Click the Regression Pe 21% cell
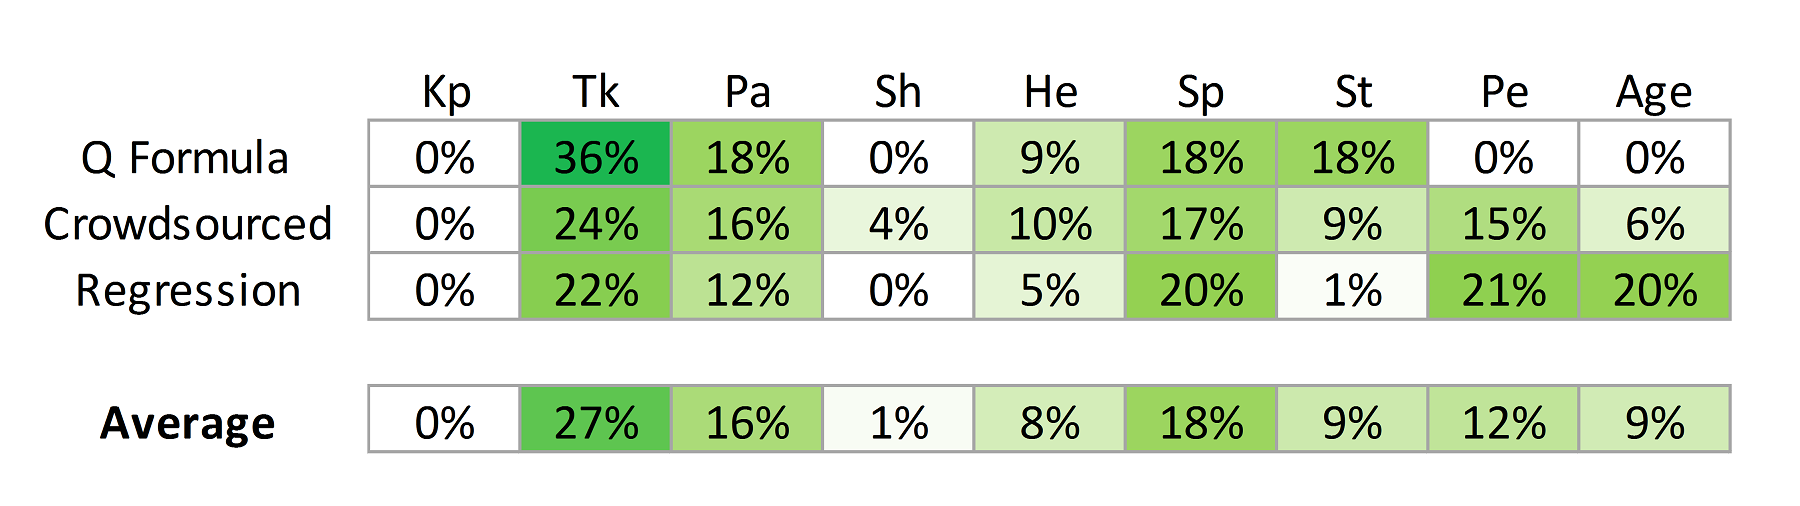This screenshot has height=506, width=1800. pos(1503,286)
